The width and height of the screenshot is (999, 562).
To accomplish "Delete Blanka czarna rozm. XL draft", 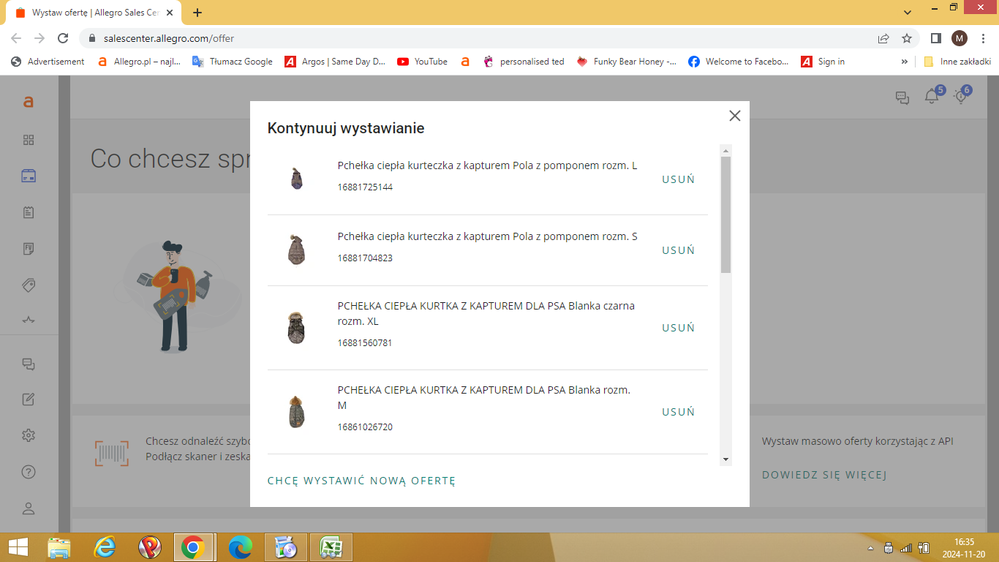I will (678, 328).
